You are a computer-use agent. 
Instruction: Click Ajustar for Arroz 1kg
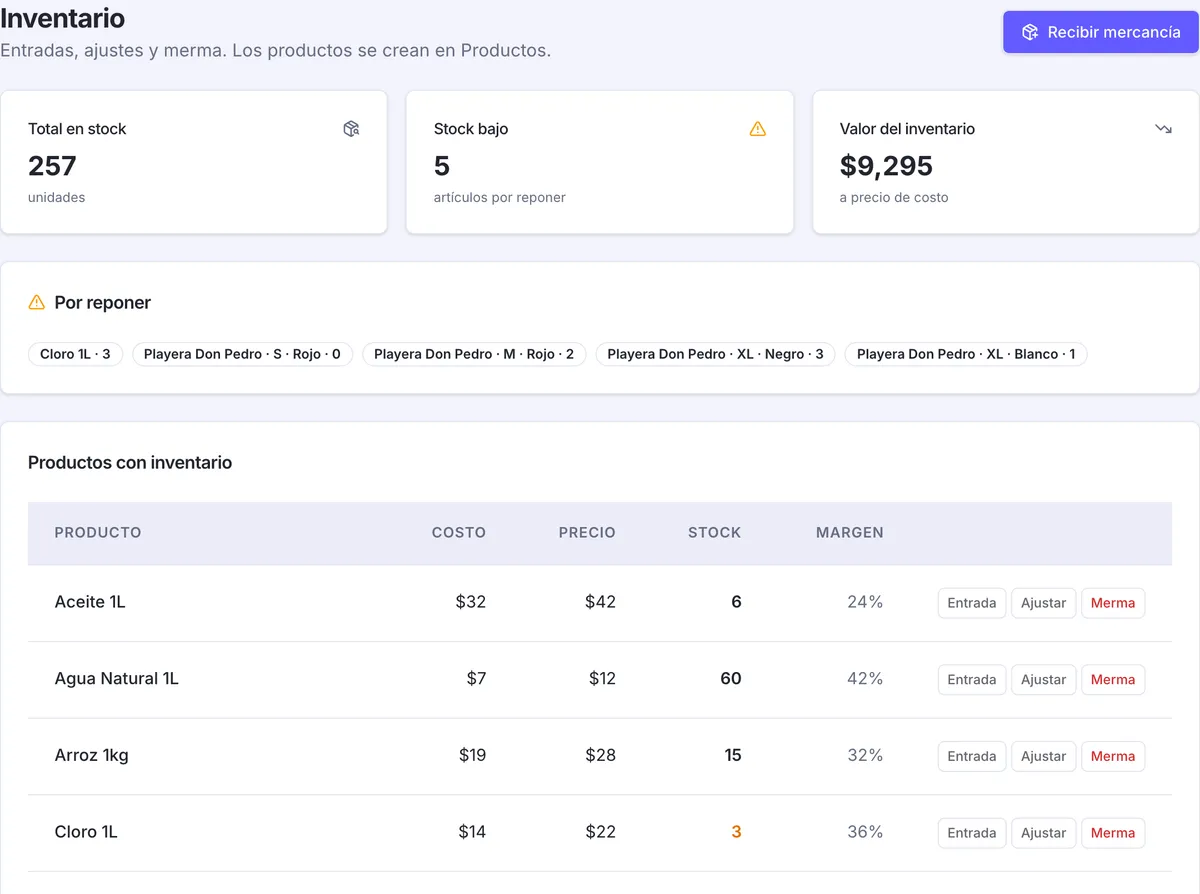tap(1044, 756)
